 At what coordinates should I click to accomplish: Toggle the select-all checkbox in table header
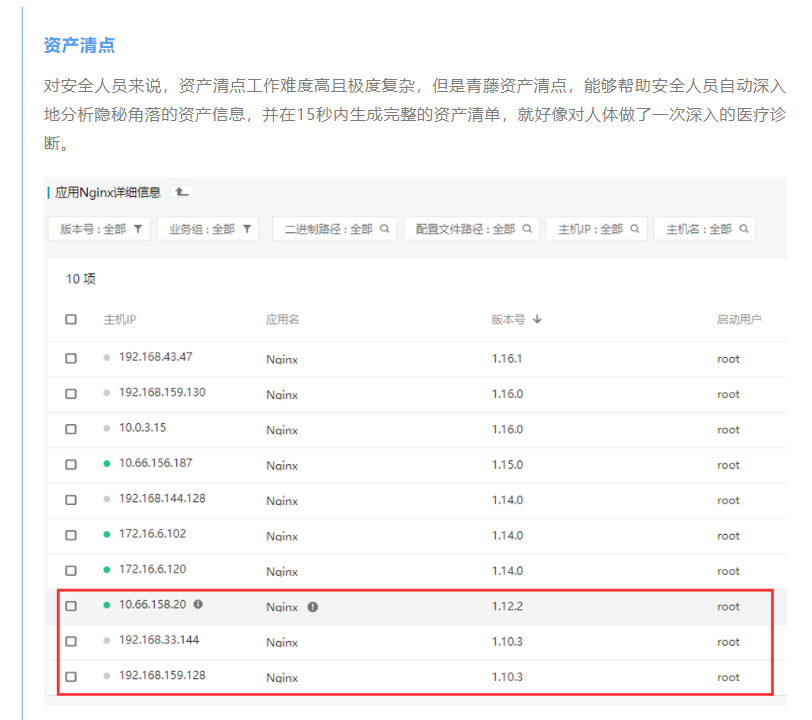pos(71,319)
